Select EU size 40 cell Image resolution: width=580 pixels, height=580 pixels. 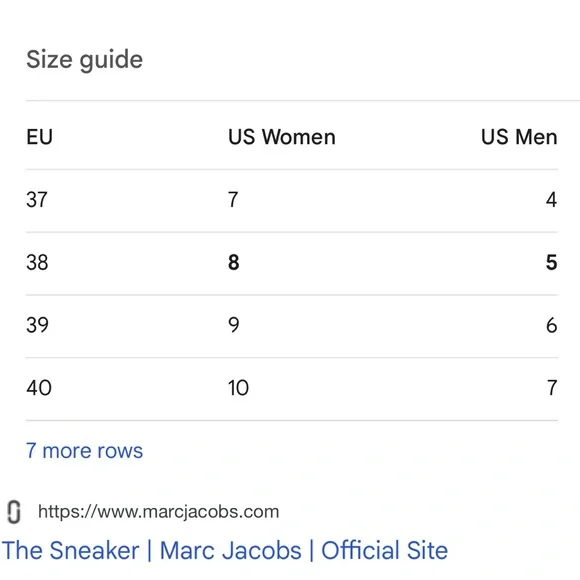point(39,388)
